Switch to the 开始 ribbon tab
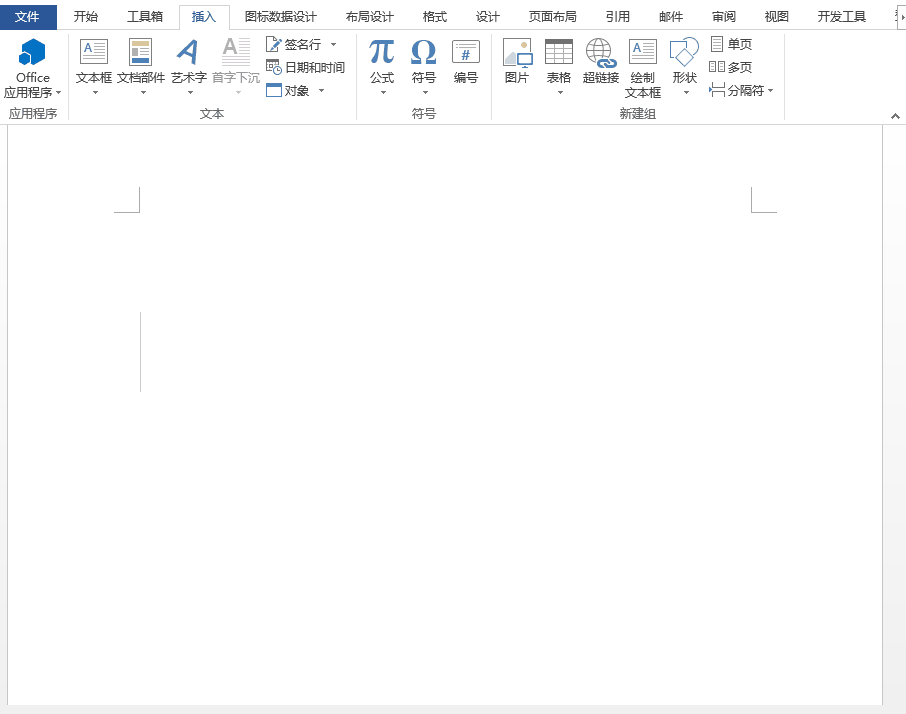This screenshot has width=906, height=714. click(x=85, y=16)
